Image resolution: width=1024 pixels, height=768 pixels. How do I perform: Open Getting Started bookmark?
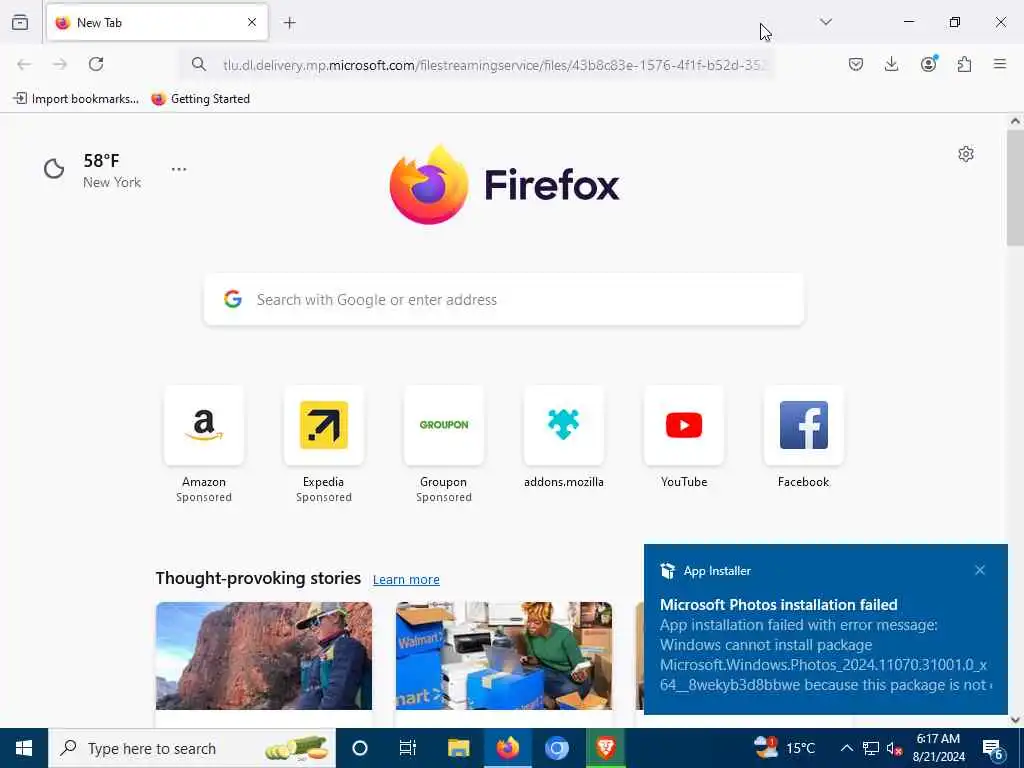(x=200, y=99)
